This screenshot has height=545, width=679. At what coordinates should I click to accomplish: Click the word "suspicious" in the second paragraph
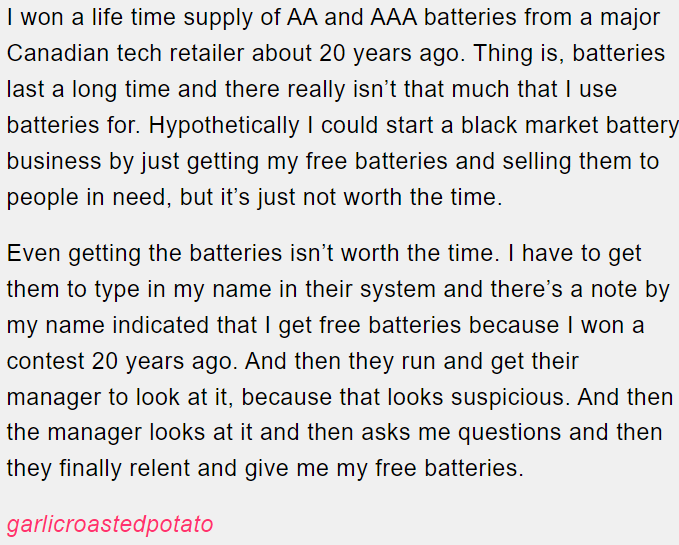pos(509,398)
